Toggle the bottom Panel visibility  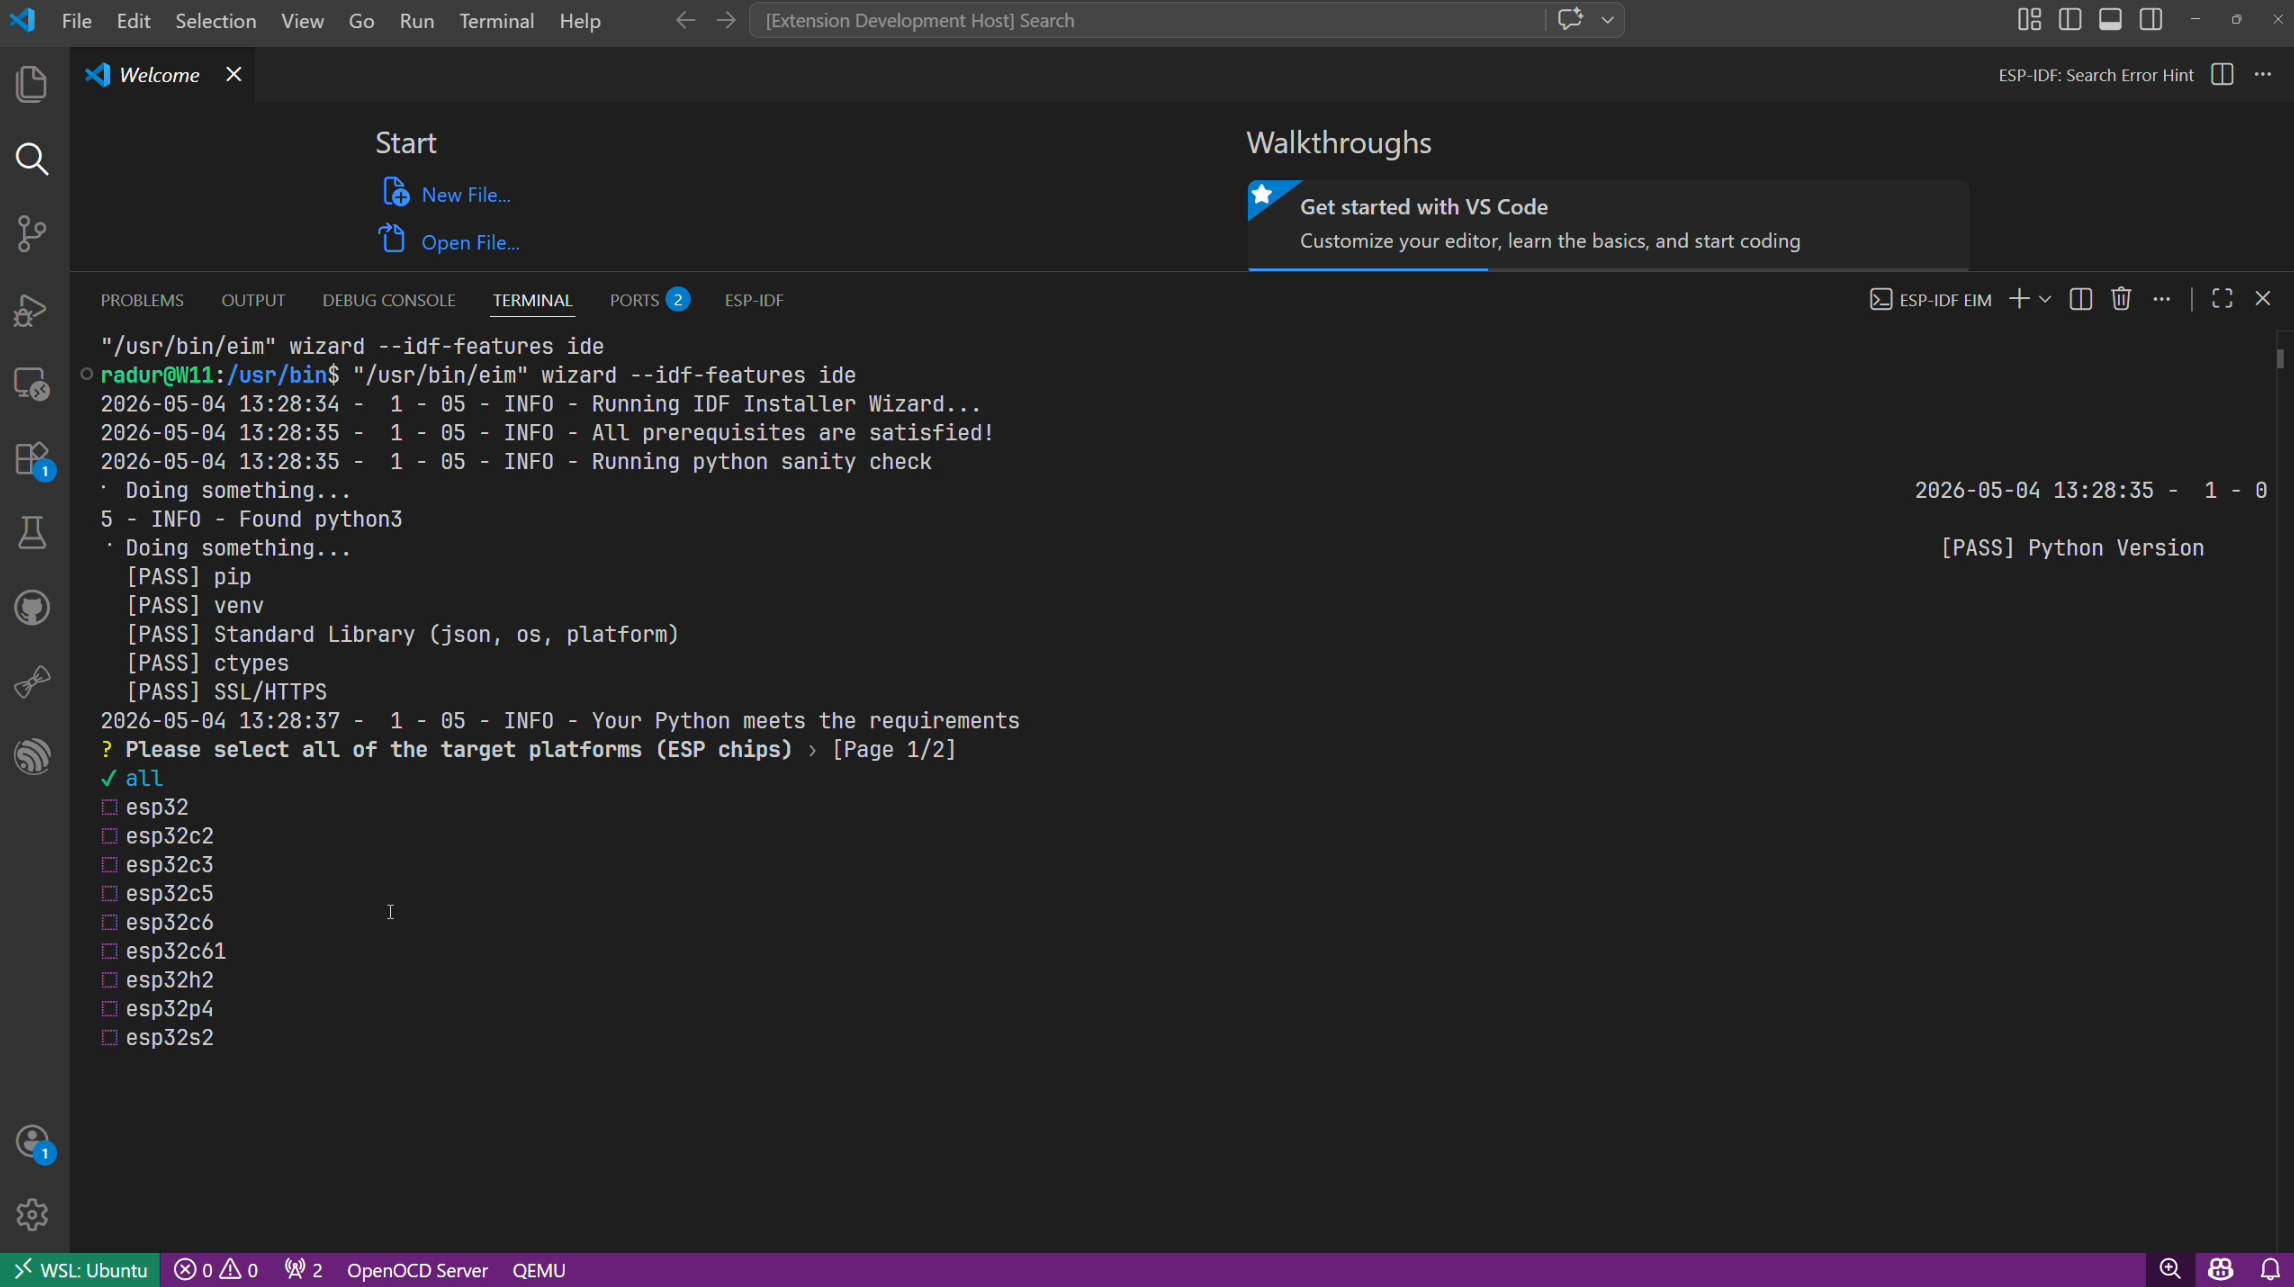(x=2110, y=20)
